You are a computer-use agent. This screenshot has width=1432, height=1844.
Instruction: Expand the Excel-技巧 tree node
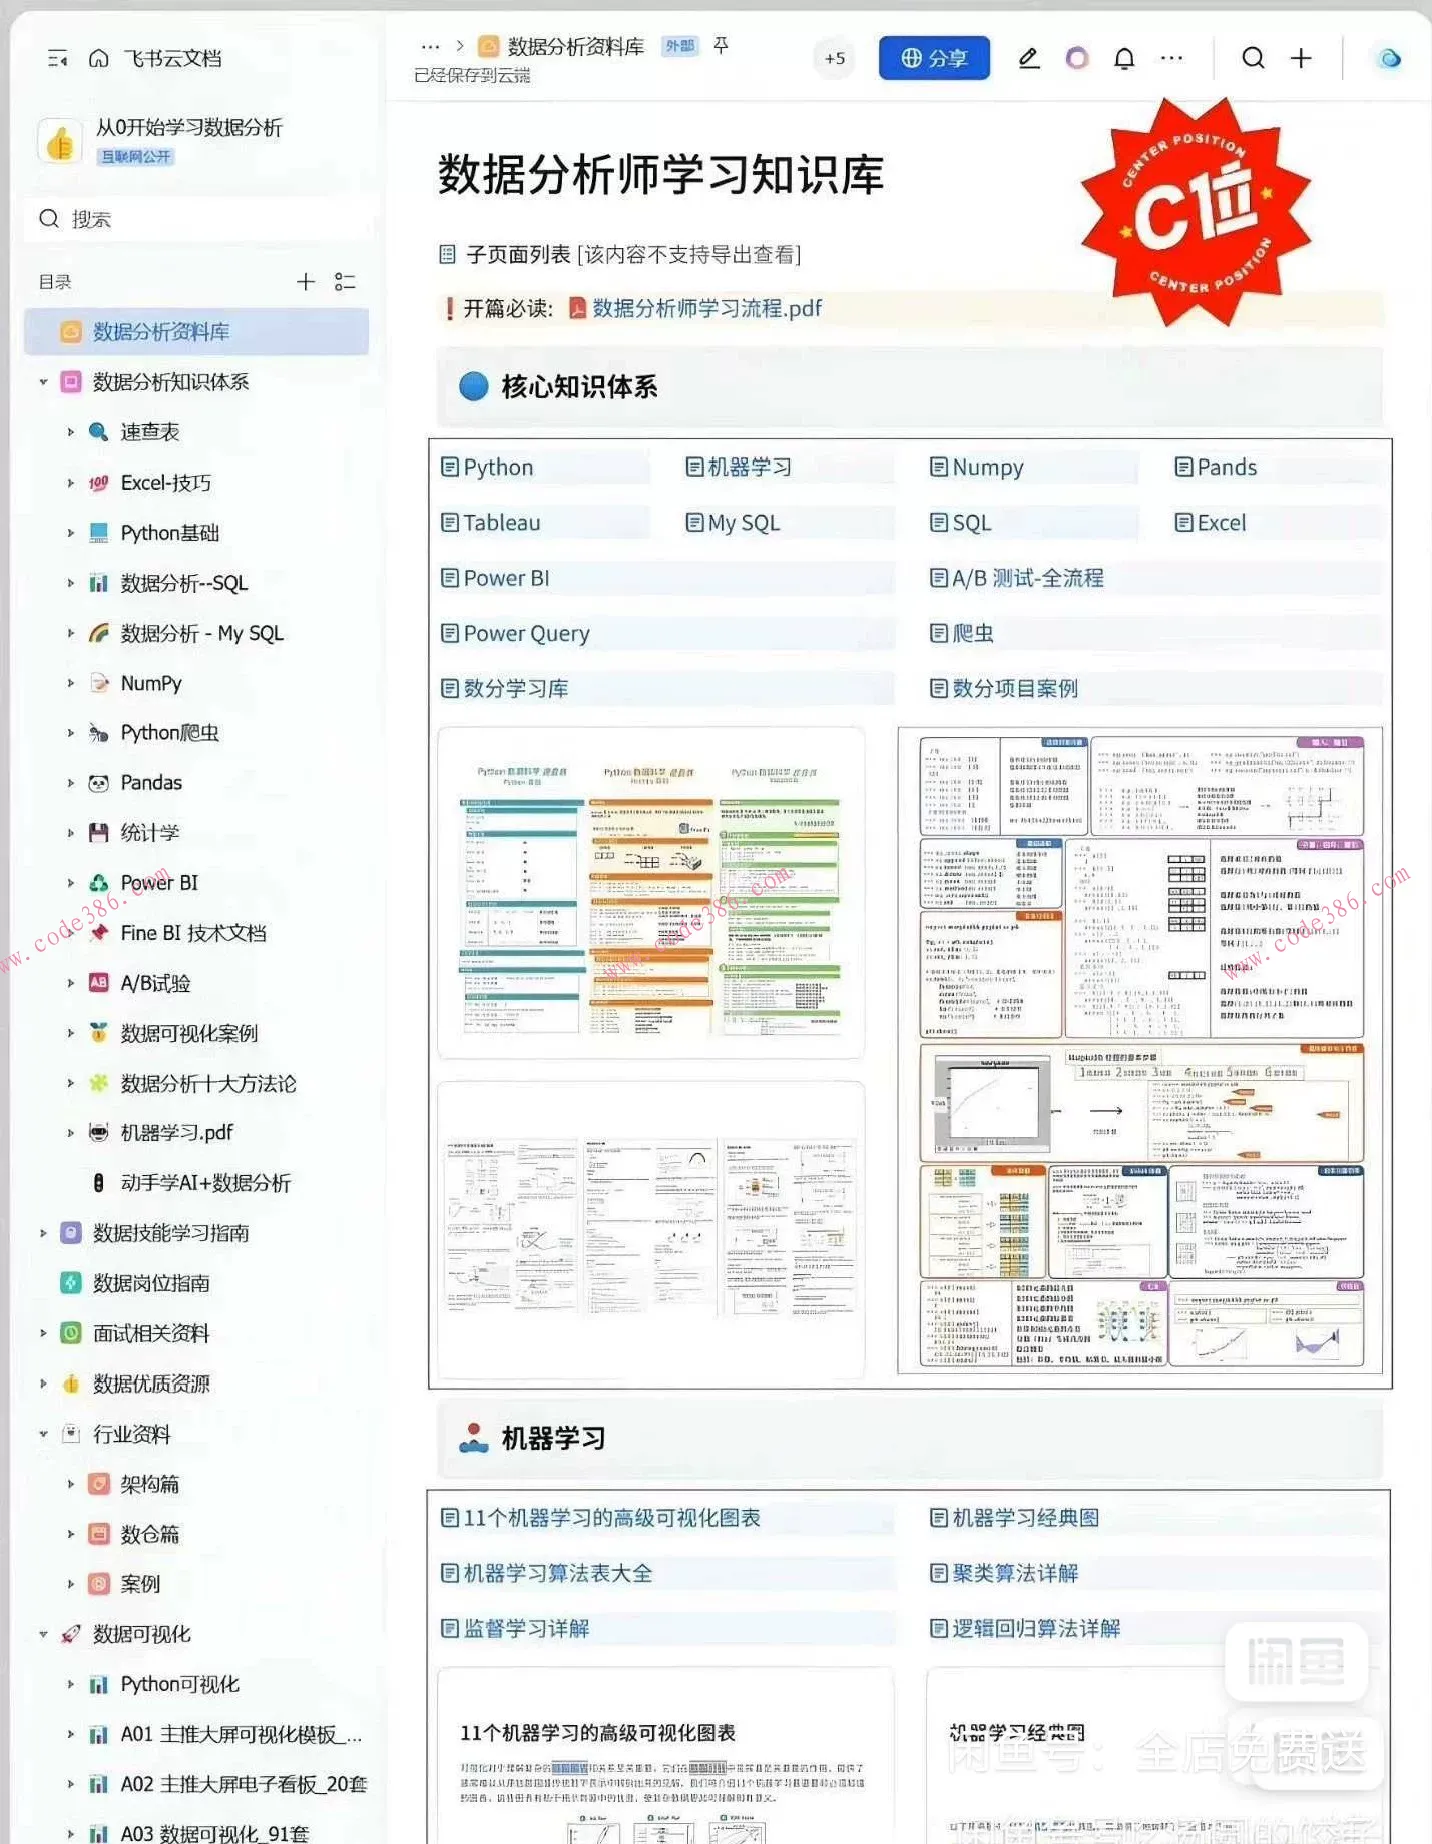click(70, 482)
